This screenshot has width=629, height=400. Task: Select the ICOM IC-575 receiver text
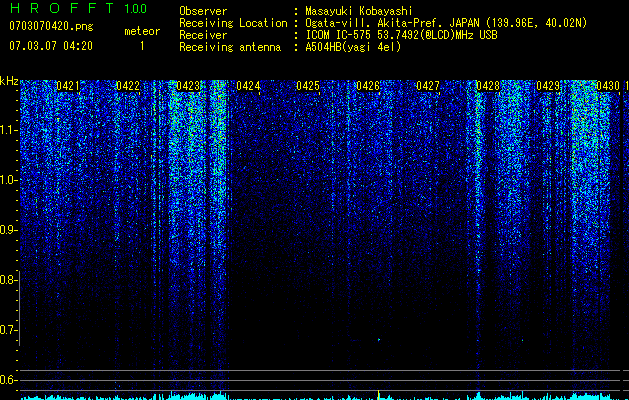point(401,35)
